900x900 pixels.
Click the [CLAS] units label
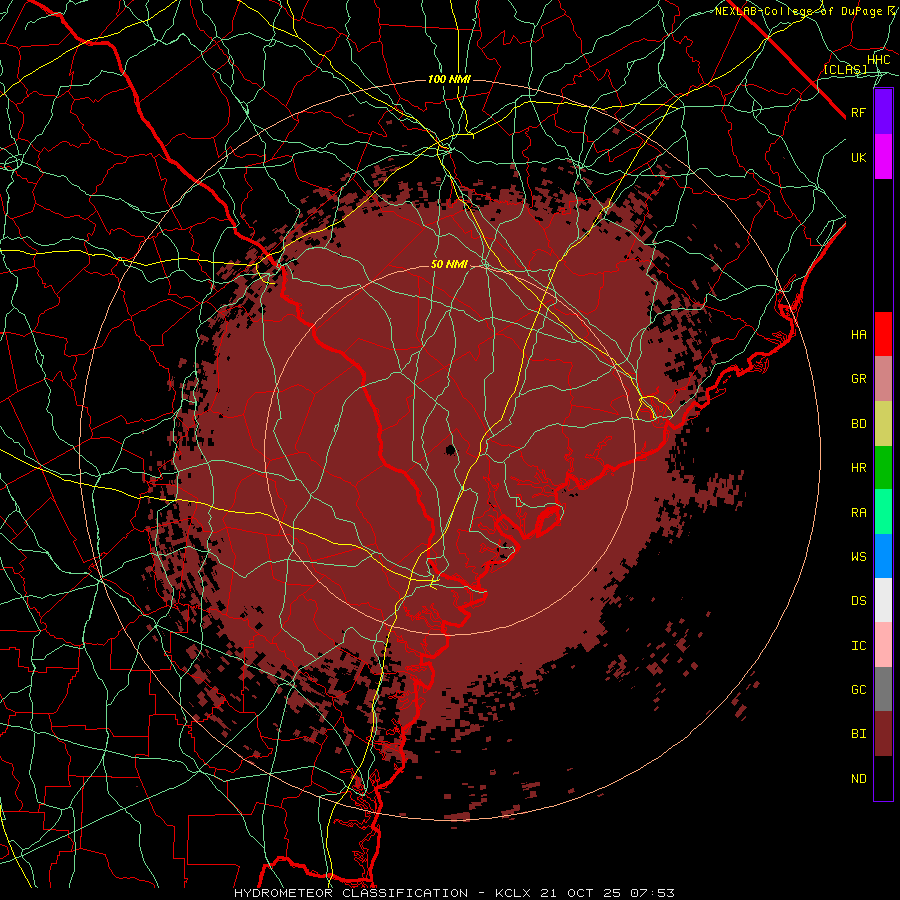pos(845,70)
